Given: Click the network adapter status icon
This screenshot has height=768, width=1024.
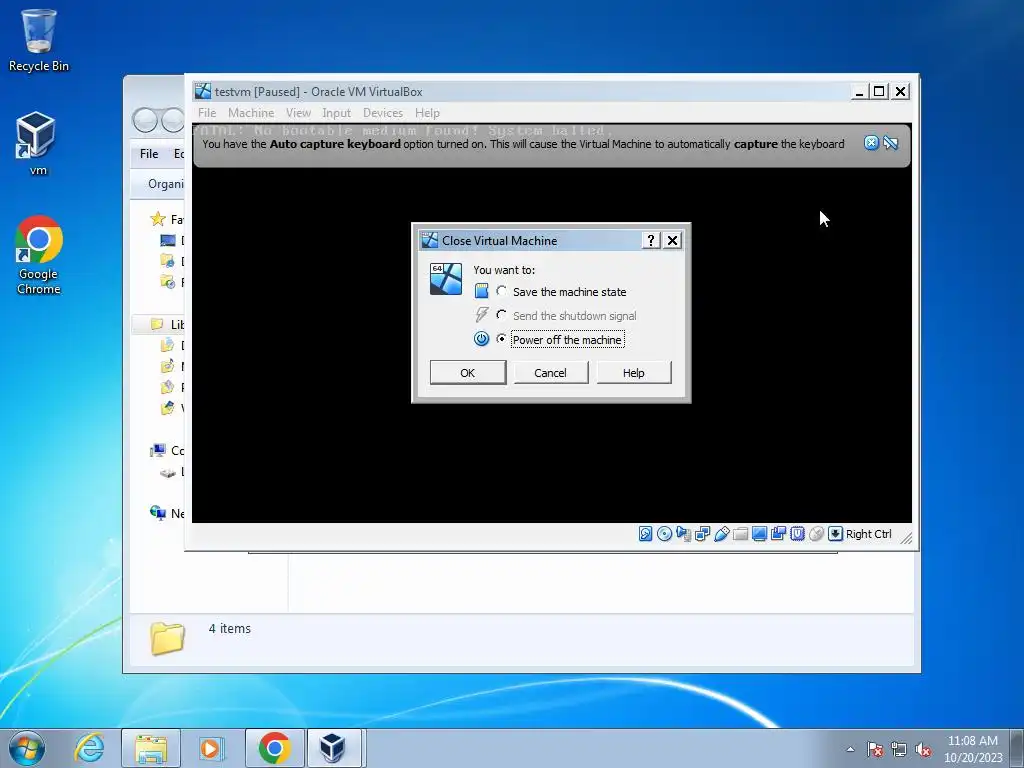Looking at the screenshot, I should [x=703, y=534].
